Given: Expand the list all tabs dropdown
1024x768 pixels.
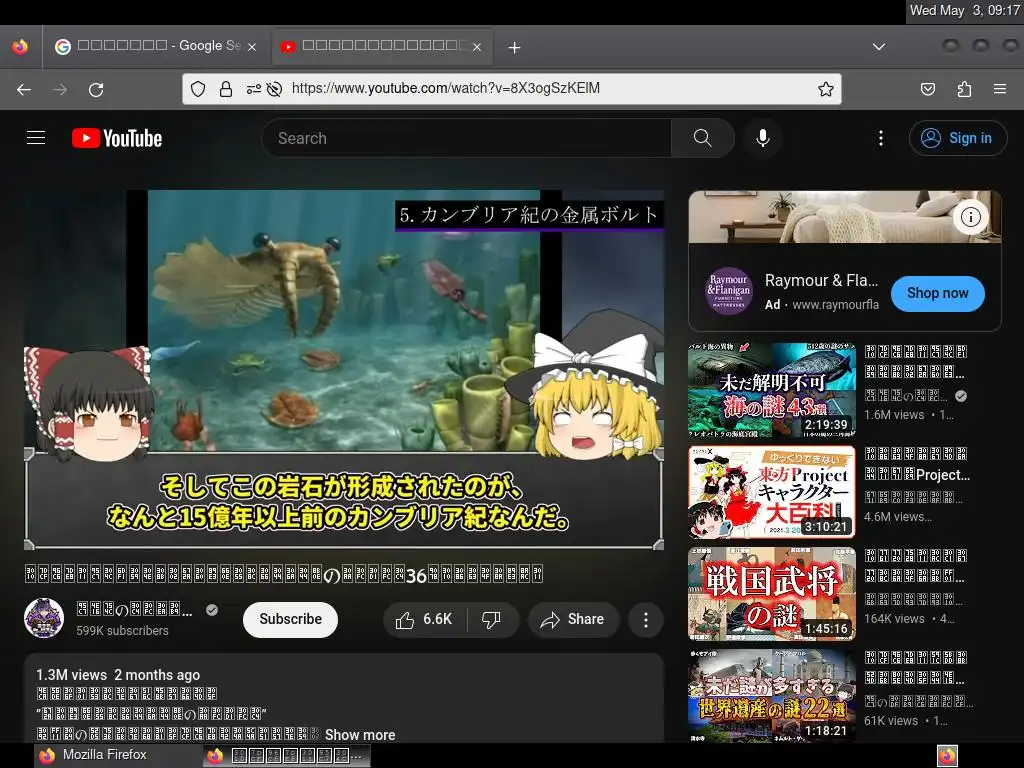Looking at the screenshot, I should (x=879, y=47).
